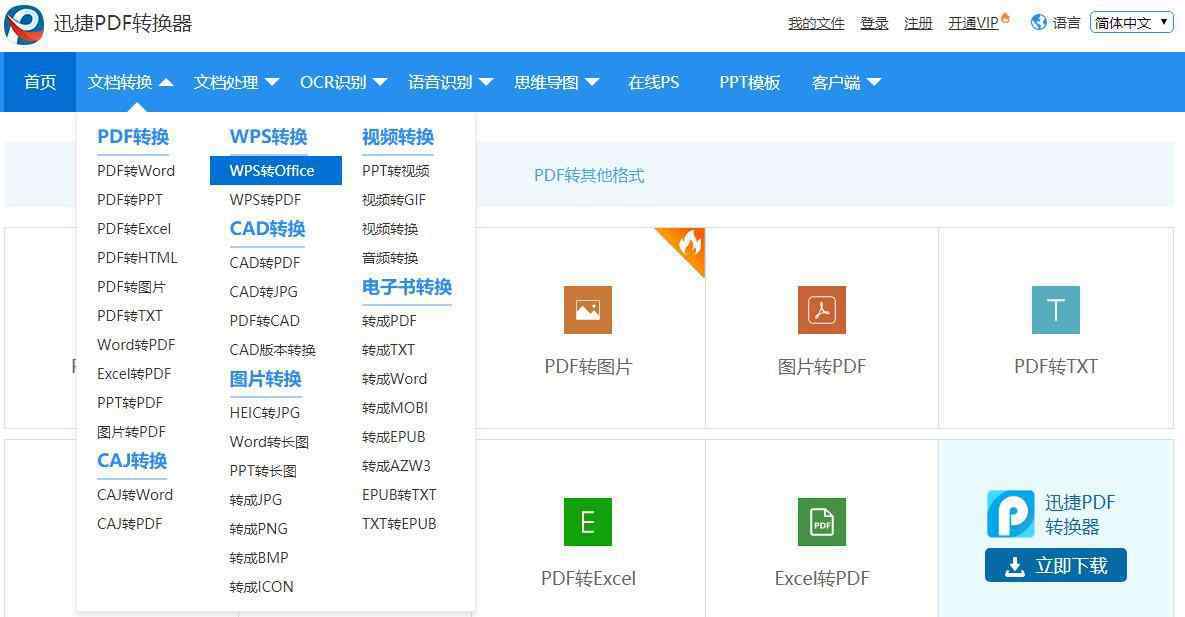This screenshot has width=1185, height=617.
Task: Choose PDF转PPT from the menu
Action: click(x=130, y=200)
